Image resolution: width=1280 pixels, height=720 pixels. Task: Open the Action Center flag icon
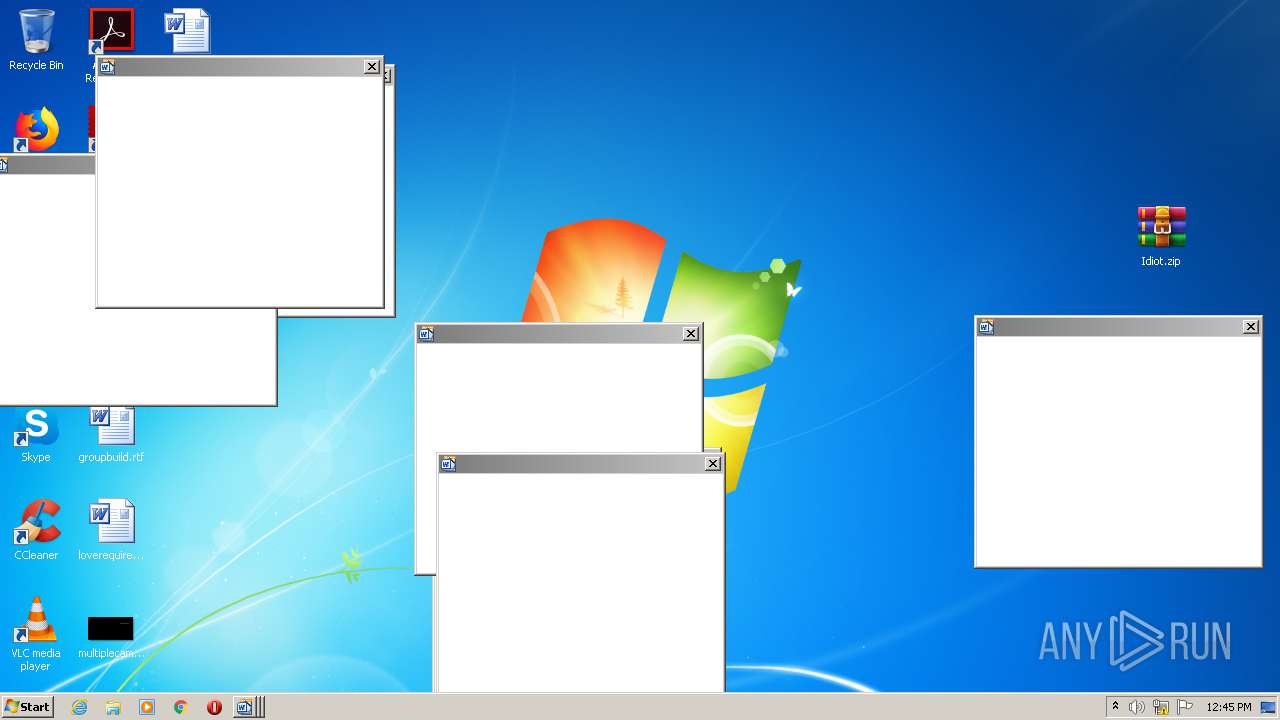tap(1184, 707)
